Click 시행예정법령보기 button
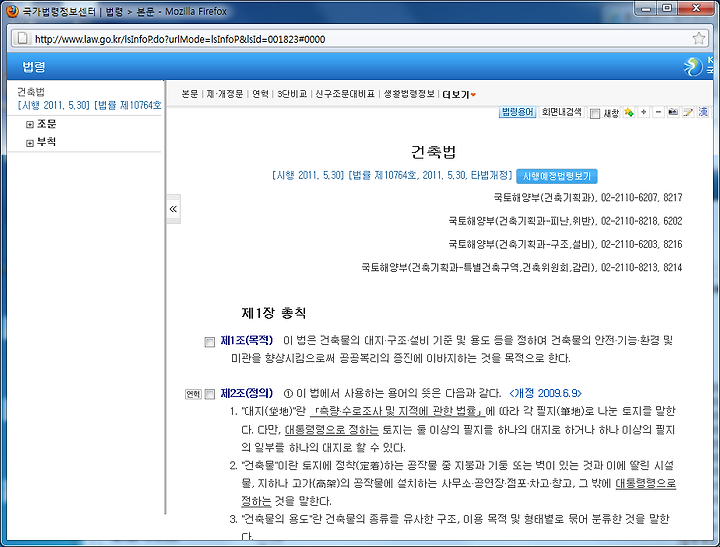This screenshot has height=547, width=720. point(557,176)
